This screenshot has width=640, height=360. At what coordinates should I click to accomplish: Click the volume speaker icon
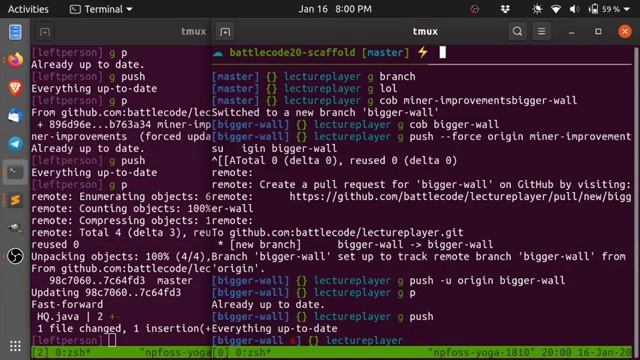(574, 9)
